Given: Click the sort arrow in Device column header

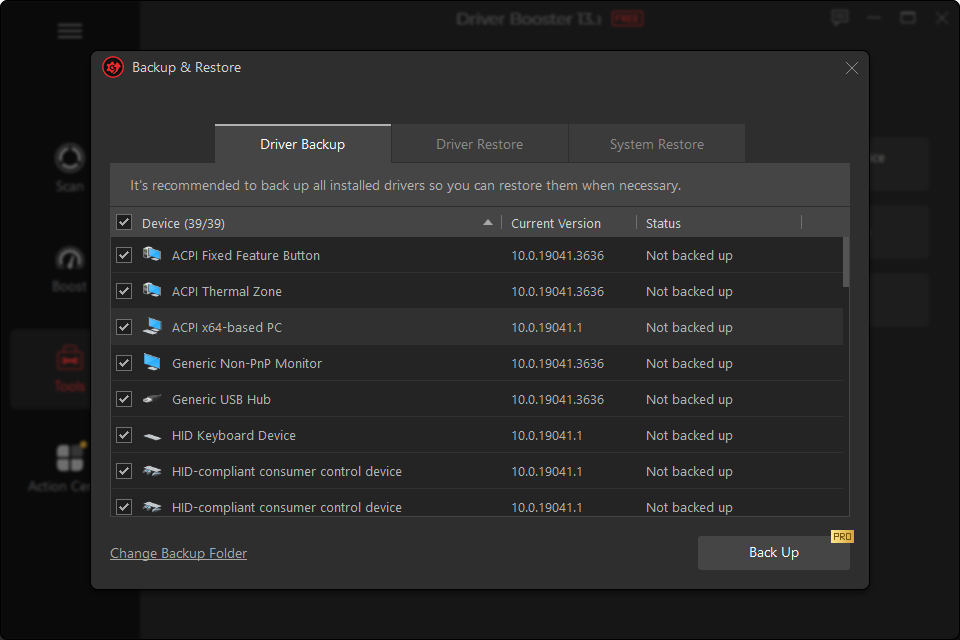Looking at the screenshot, I should coord(488,223).
